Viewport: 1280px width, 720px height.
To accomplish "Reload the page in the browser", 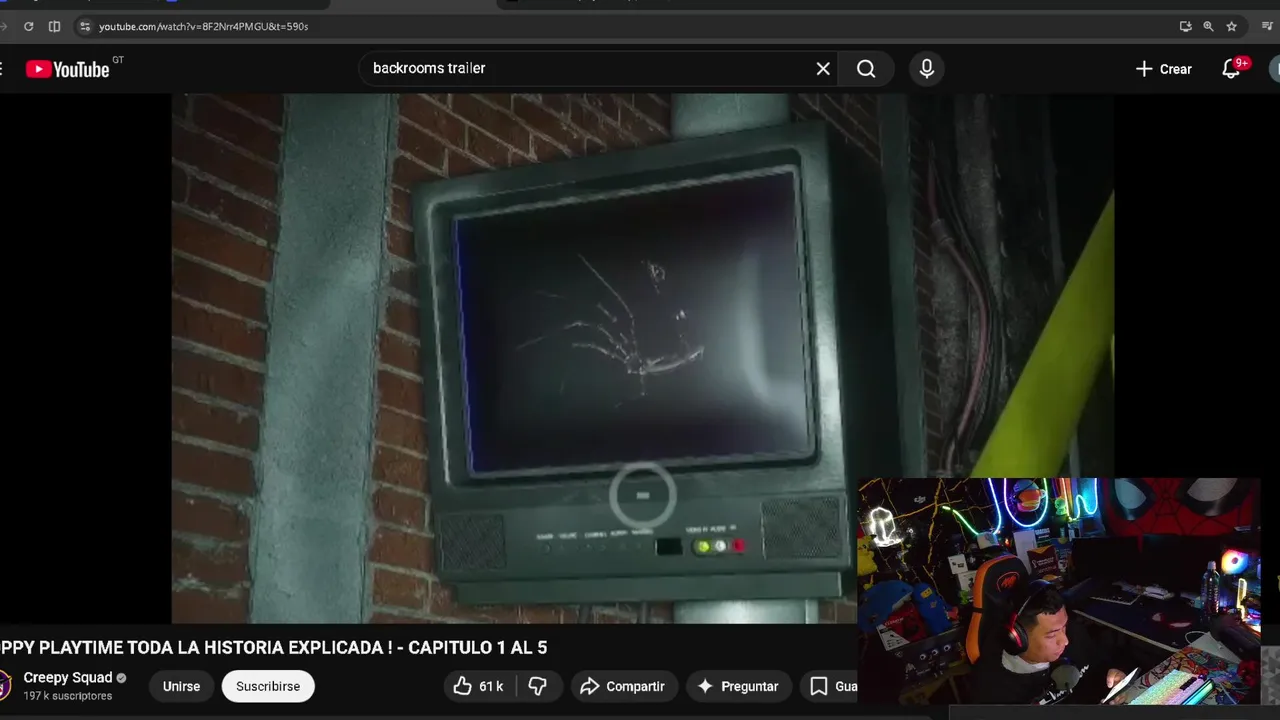I will [28, 26].
